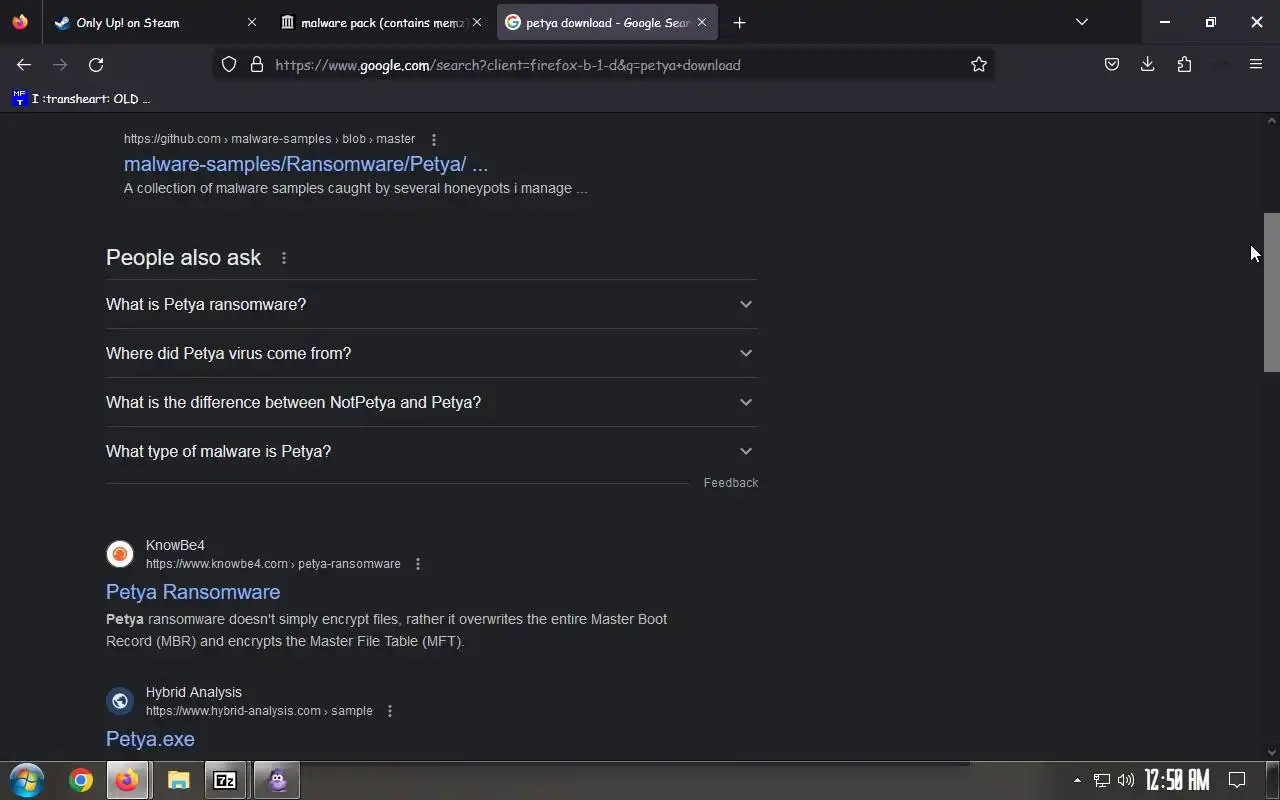1280x800 pixels.
Task: Click the pinned Firefox View tab icon
Action: [20, 22]
